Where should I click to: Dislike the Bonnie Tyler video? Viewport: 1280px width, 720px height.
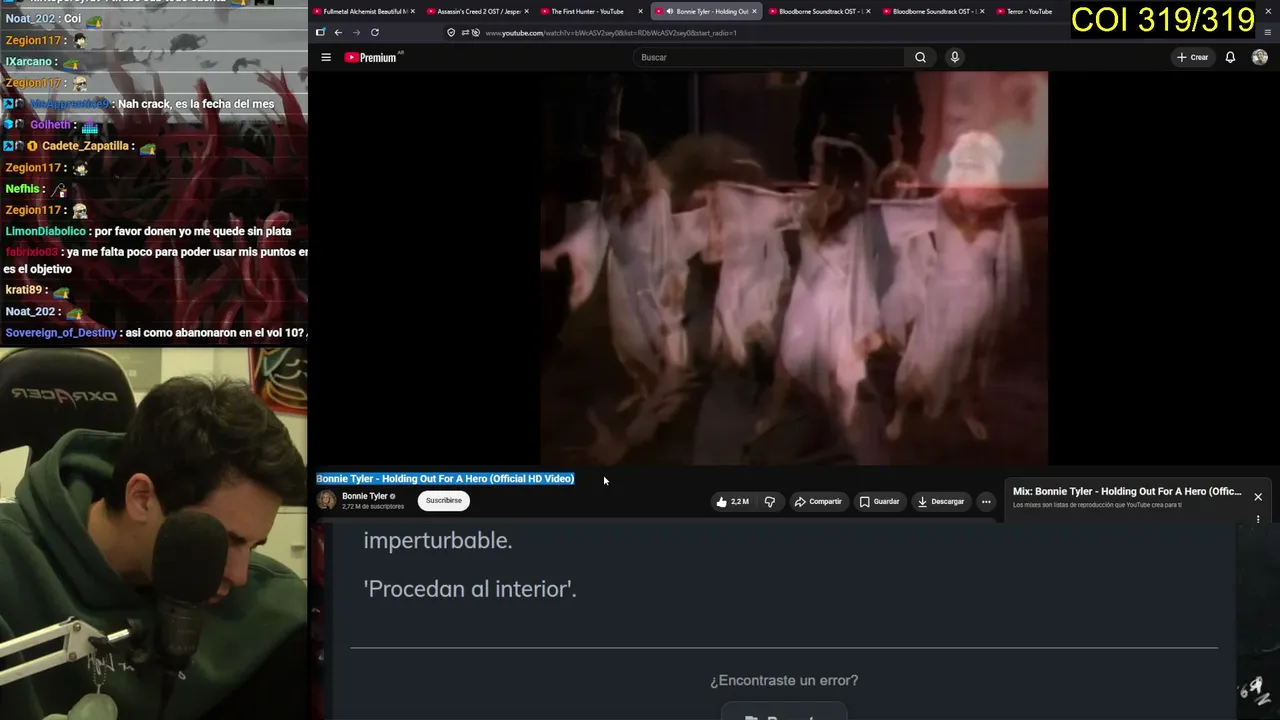(769, 501)
